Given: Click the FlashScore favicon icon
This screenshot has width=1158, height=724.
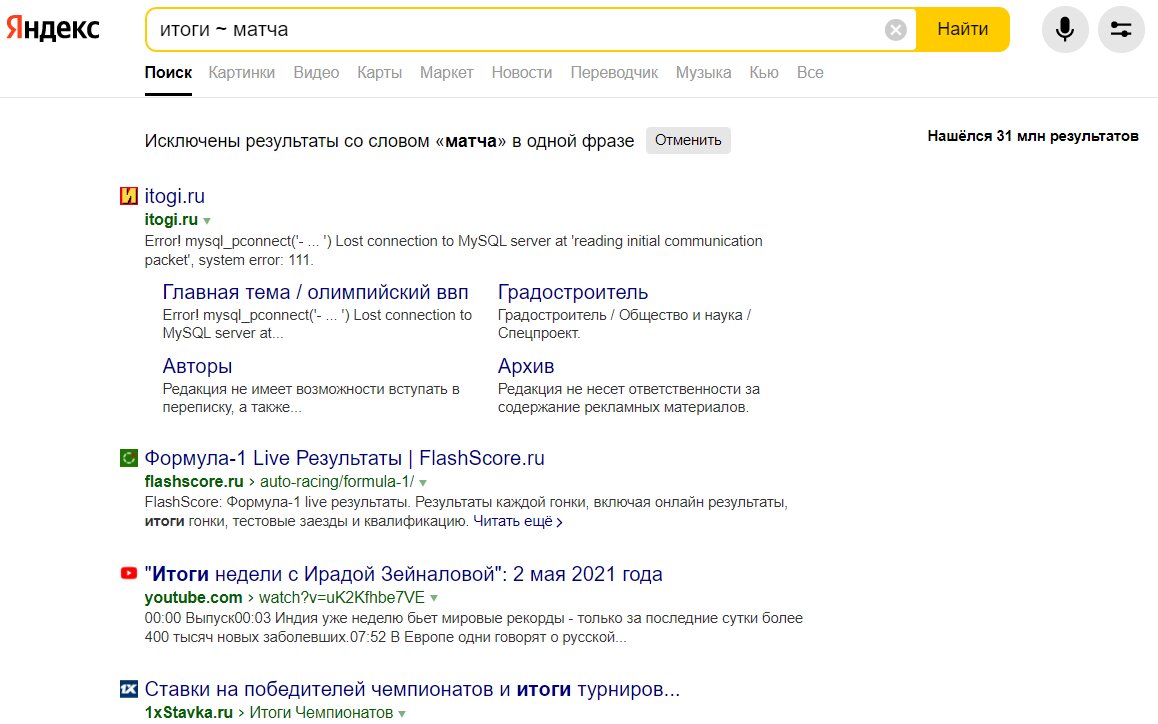Looking at the screenshot, I should pyautogui.click(x=129, y=458).
